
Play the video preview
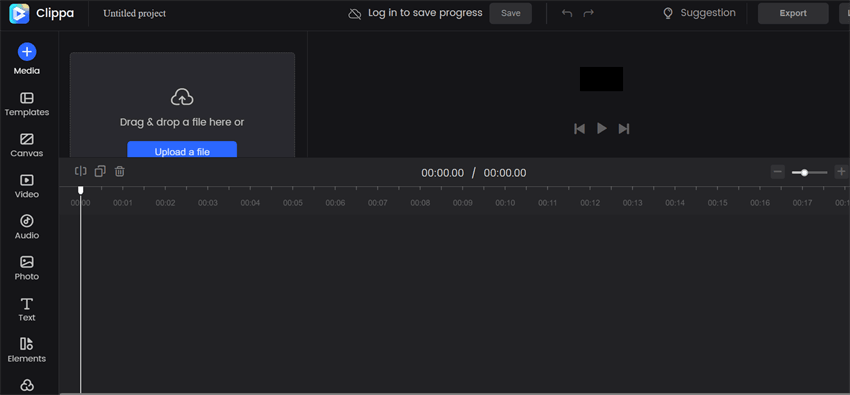602,128
